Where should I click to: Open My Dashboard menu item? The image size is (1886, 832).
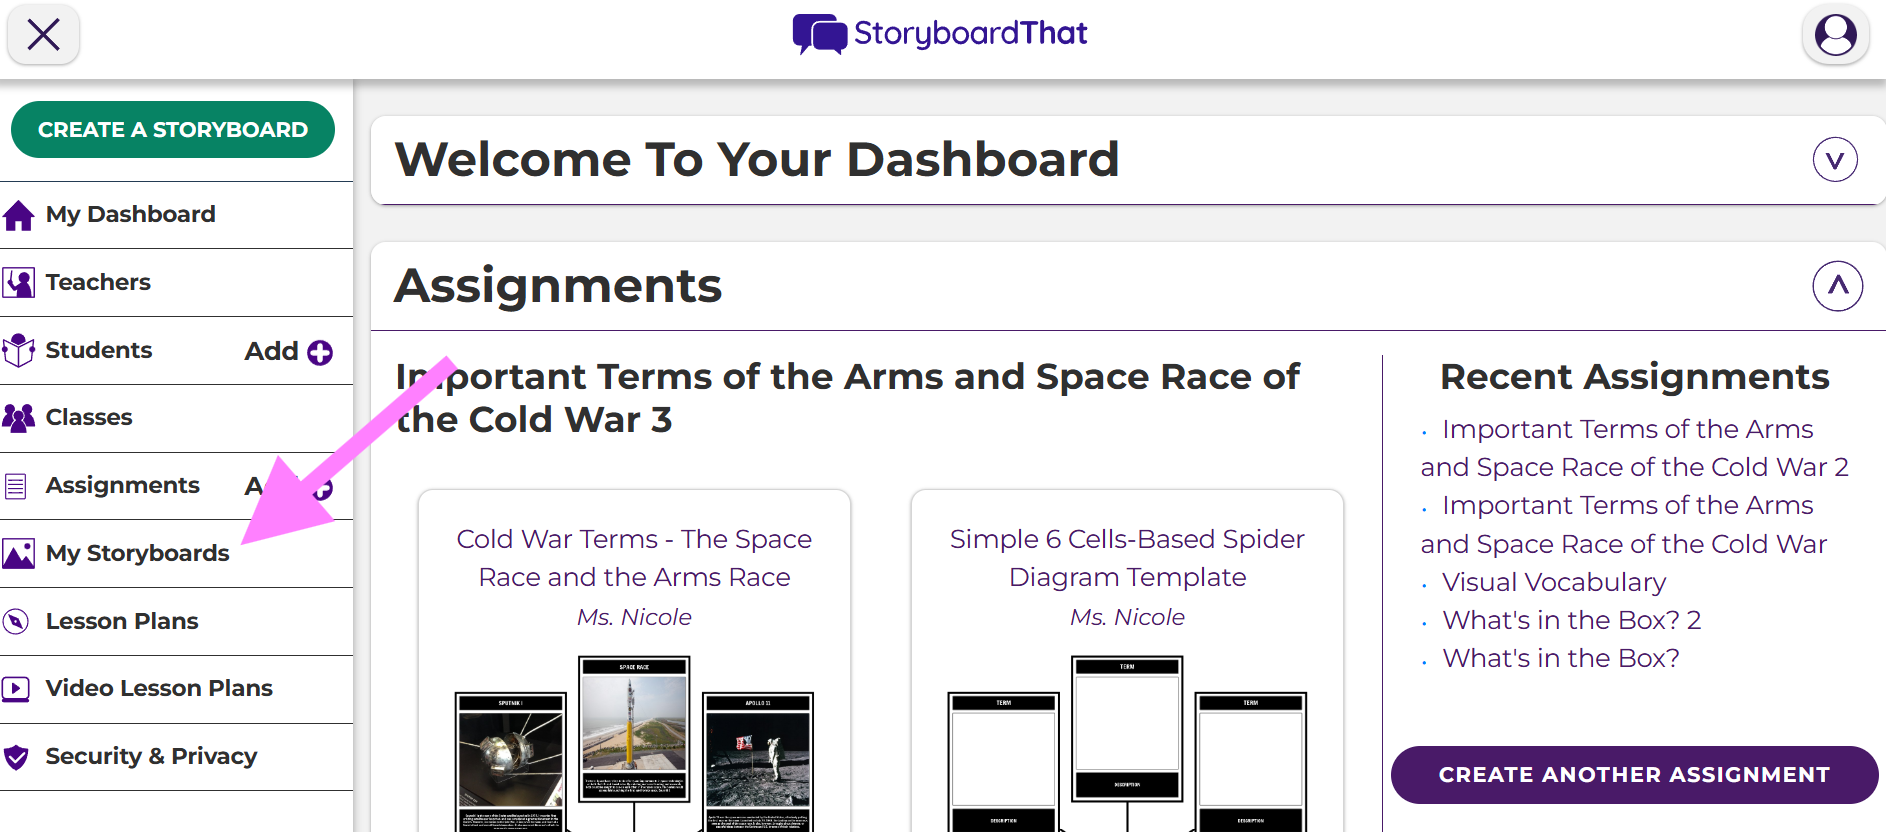[130, 214]
